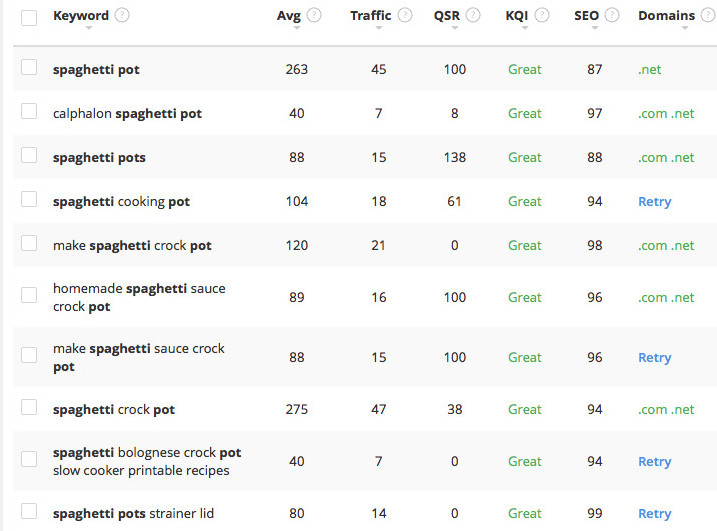Viewport: 717px width, 531px height.
Task: Click the KQI question mark icon
Action: click(x=542, y=15)
